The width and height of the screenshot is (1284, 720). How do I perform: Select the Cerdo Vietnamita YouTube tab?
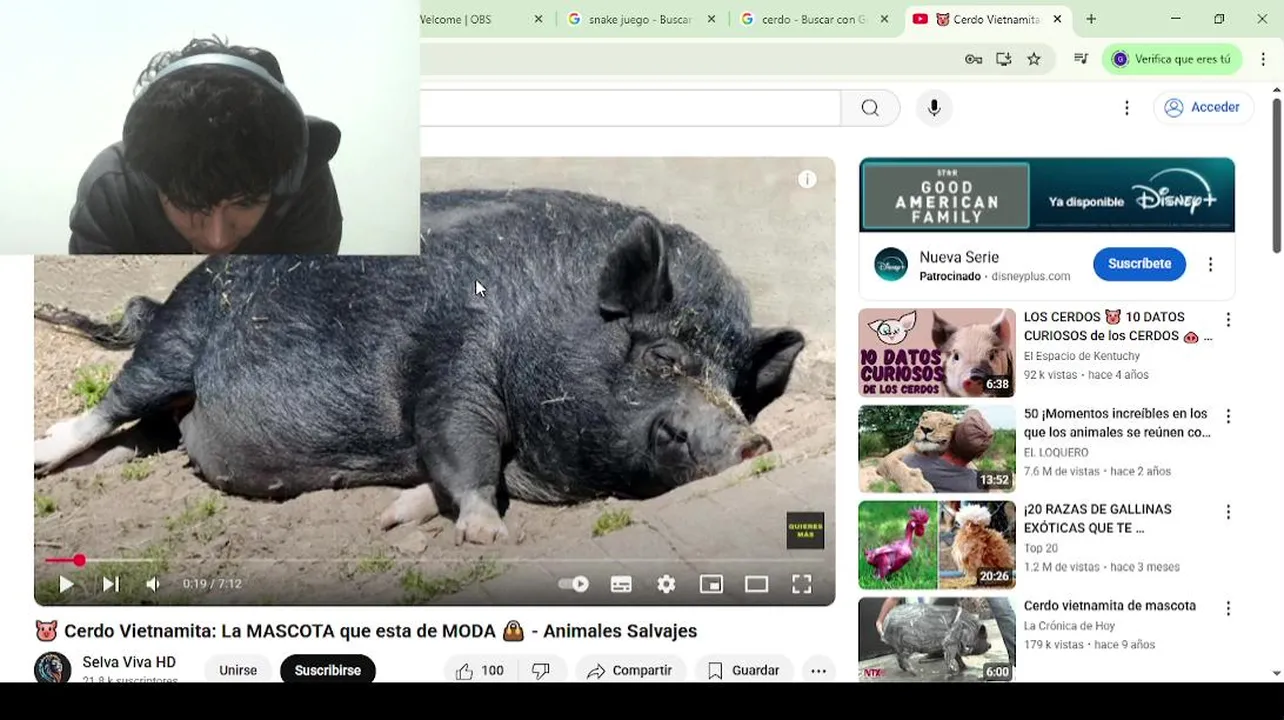(988, 19)
